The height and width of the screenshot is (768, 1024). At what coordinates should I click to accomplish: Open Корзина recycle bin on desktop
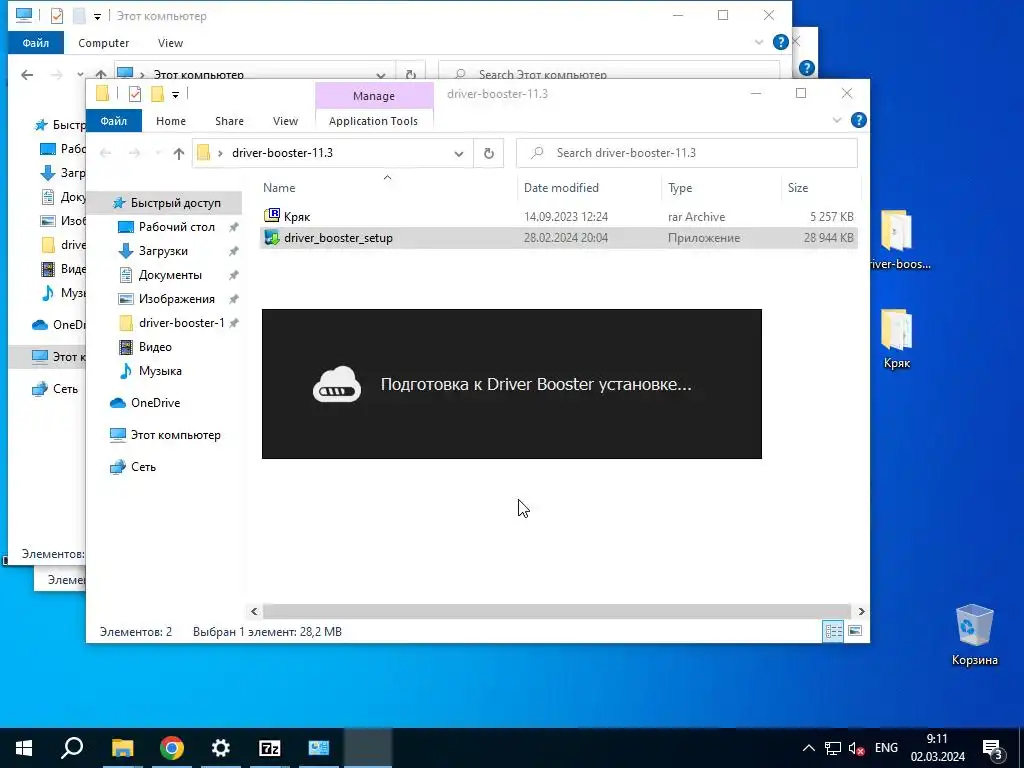[974, 635]
